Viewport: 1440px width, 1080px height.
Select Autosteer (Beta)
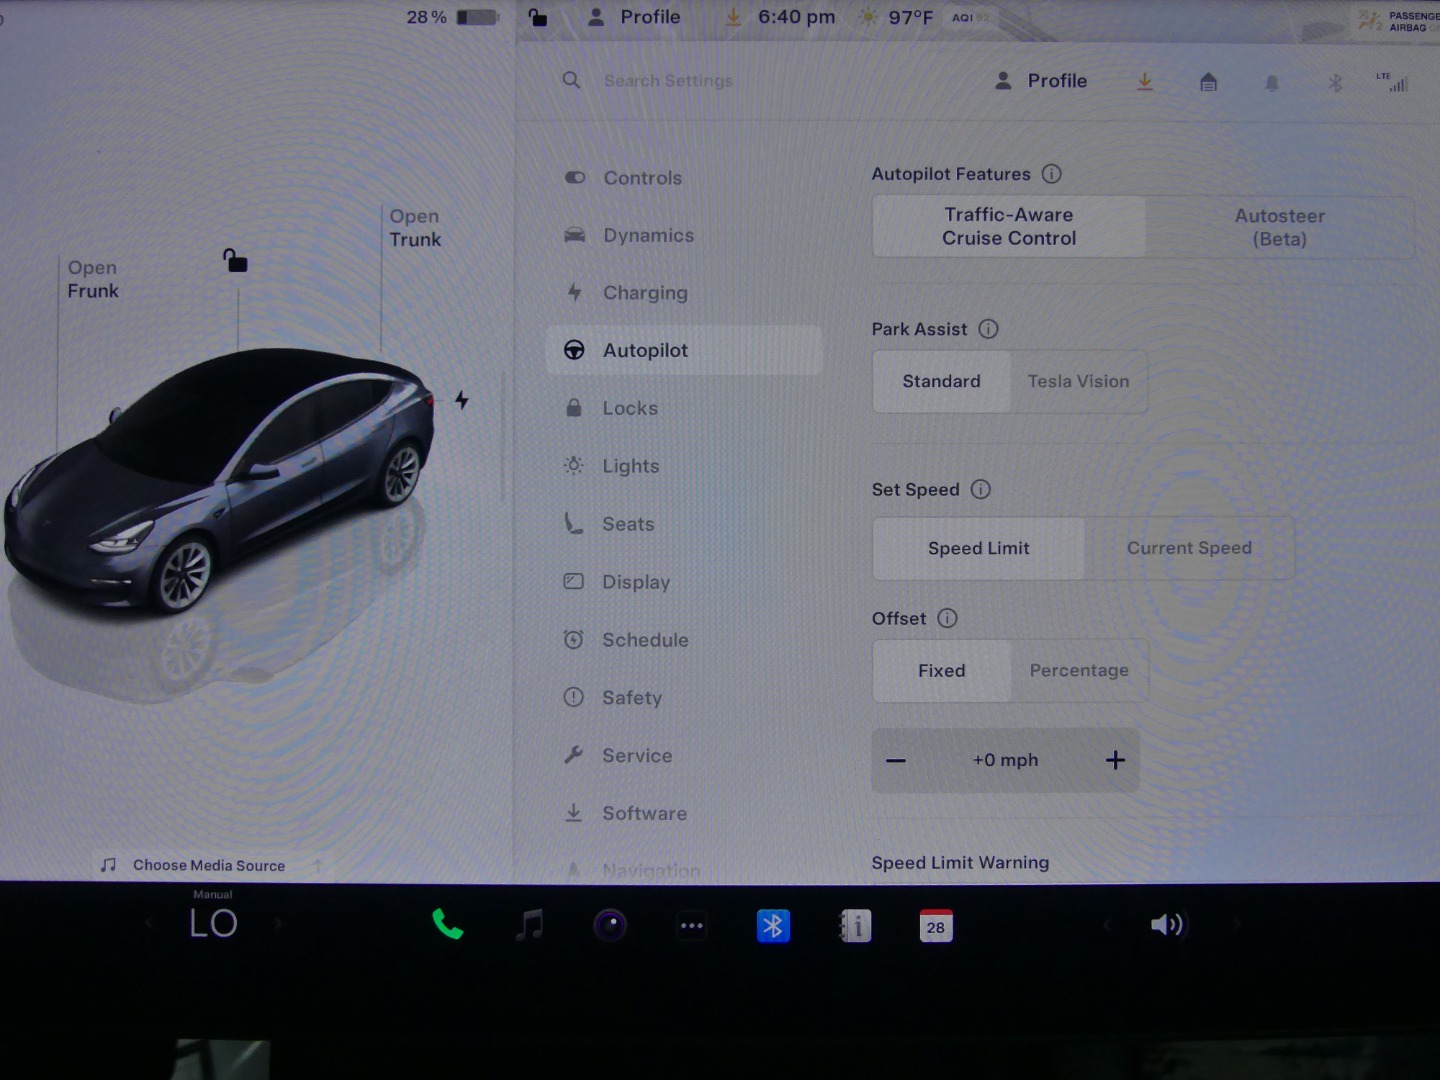pyautogui.click(x=1280, y=227)
